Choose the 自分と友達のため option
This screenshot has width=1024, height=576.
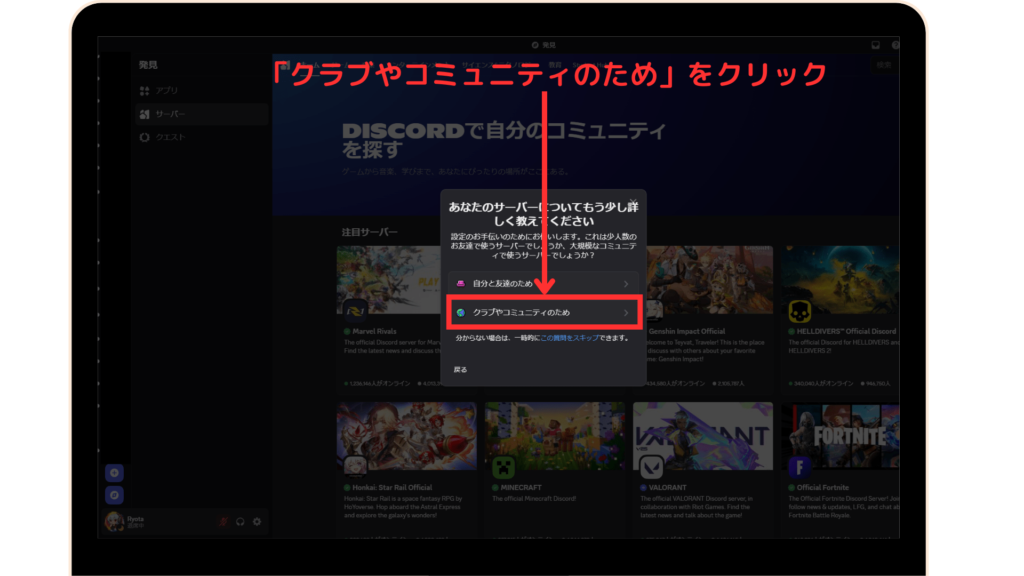click(543, 283)
